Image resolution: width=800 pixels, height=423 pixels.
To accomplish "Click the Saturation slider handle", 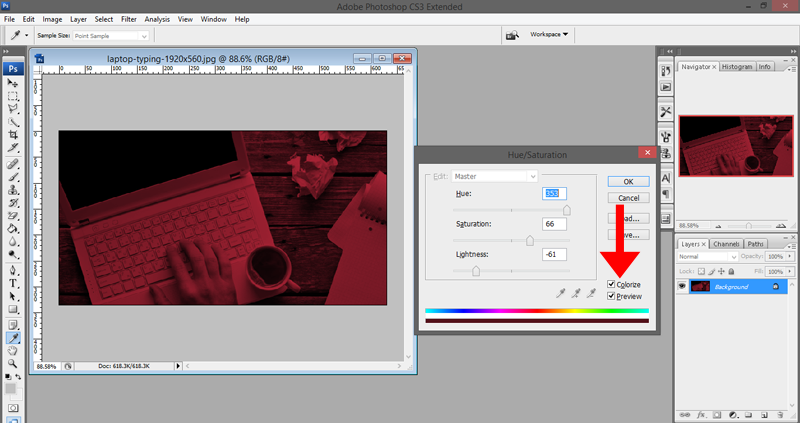I will tap(530, 240).
